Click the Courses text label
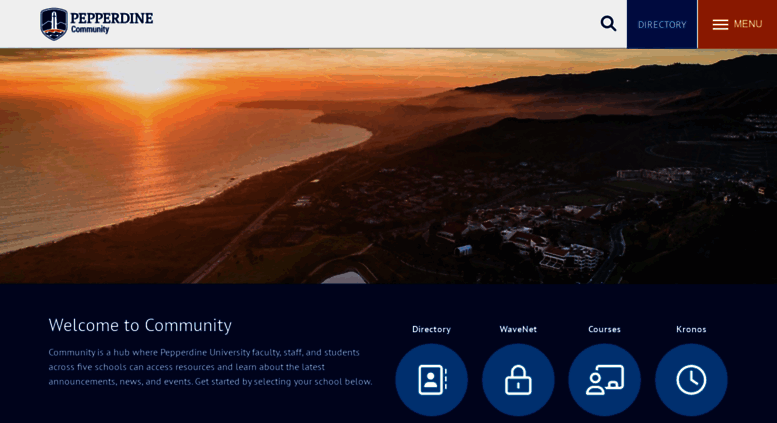The width and height of the screenshot is (777, 423). 605,329
